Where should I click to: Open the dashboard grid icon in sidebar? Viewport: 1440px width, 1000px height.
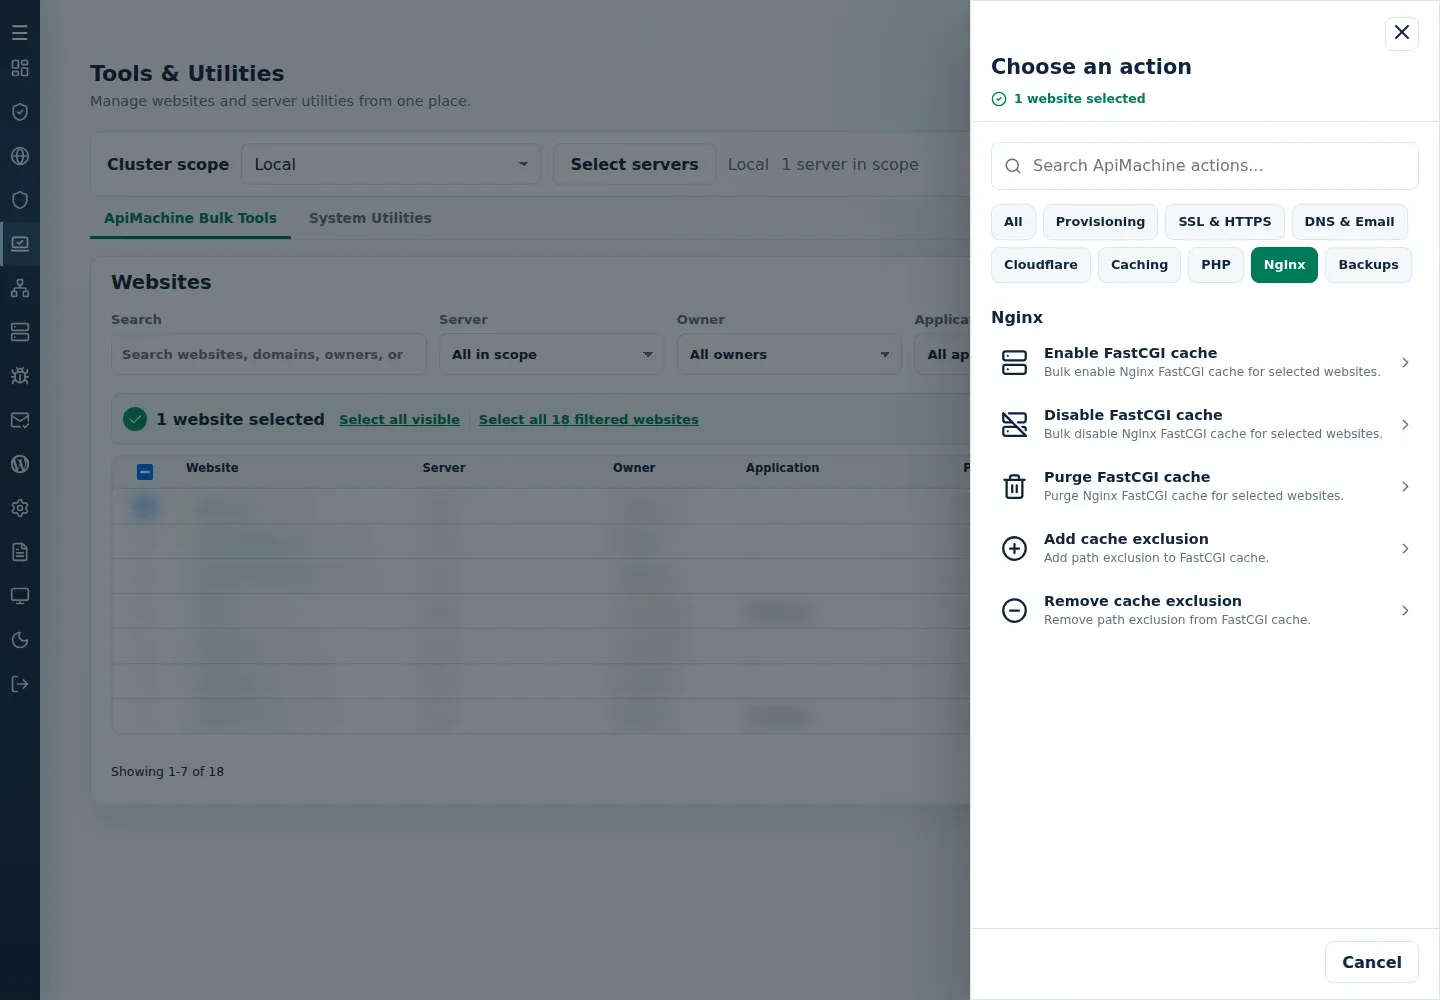pyautogui.click(x=20, y=68)
